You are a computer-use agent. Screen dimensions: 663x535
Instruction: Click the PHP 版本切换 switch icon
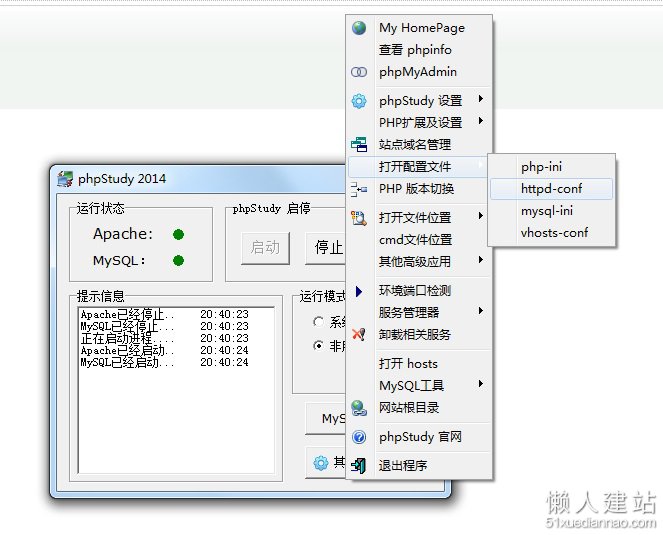359,189
